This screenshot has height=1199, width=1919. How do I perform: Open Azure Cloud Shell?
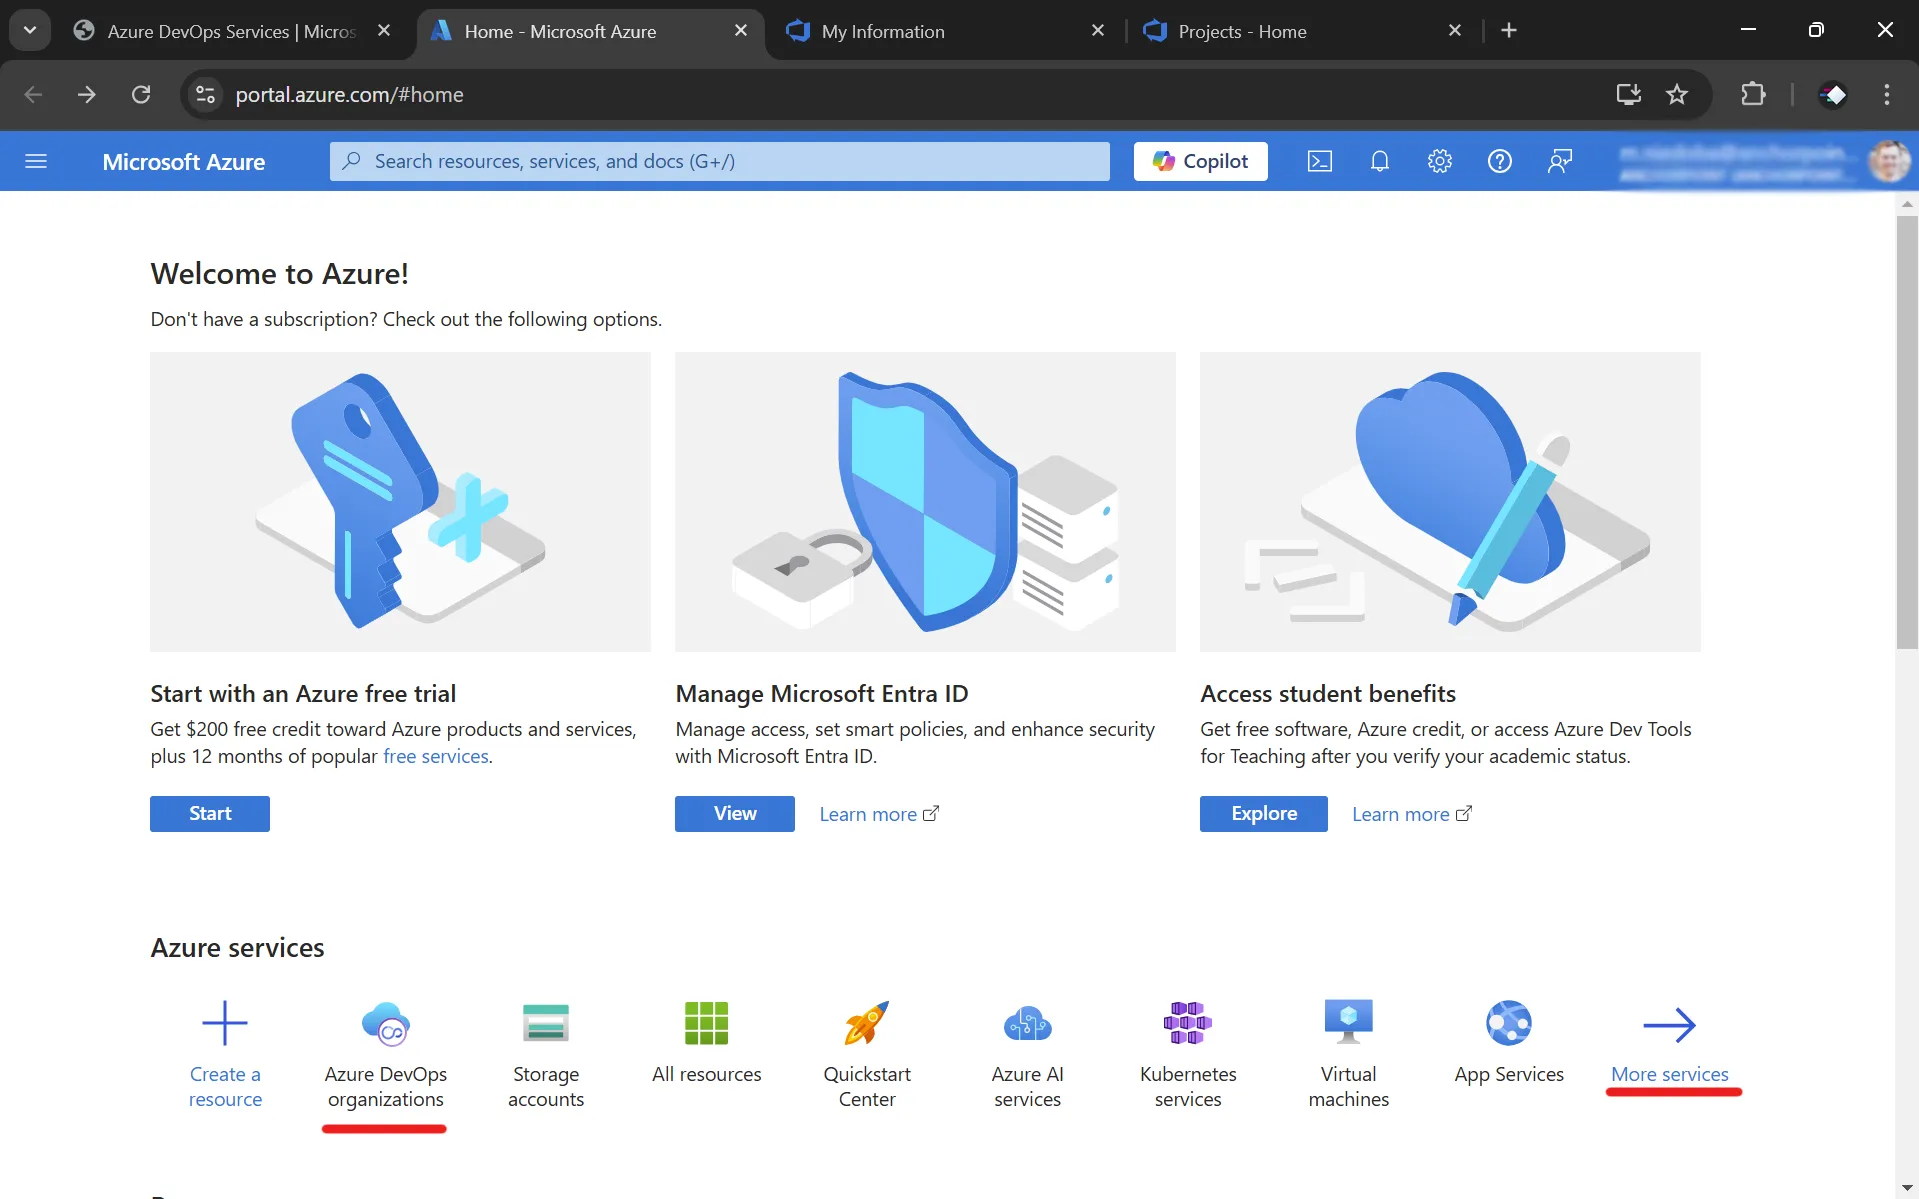(1319, 161)
